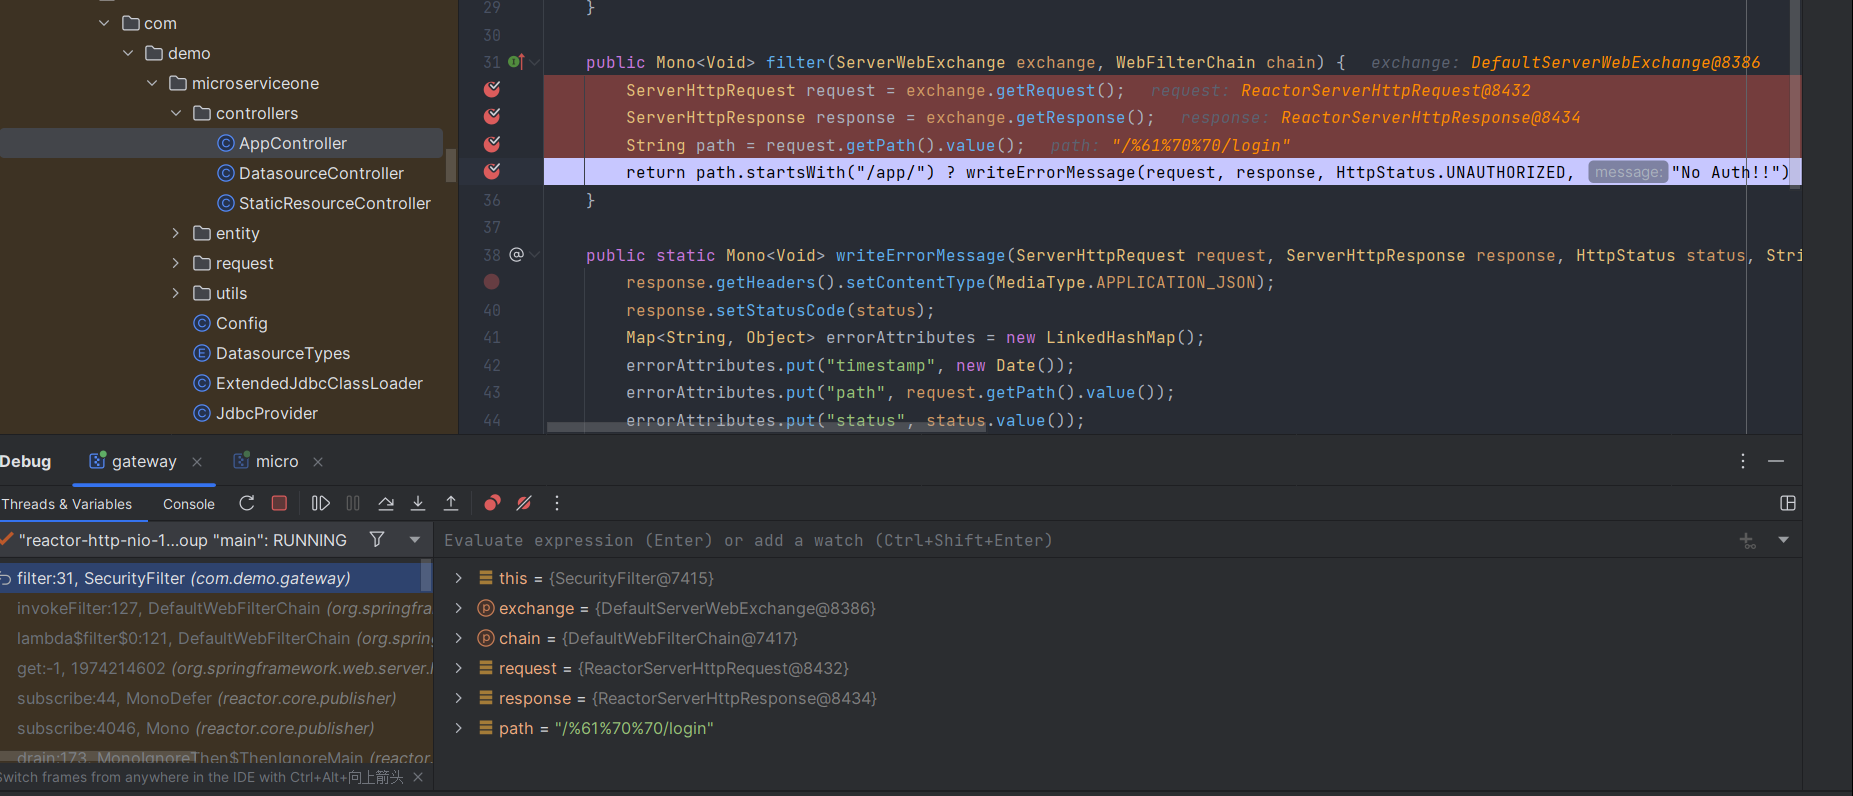Screen dimensions: 1853x796
Task: Expand the request folder in project tree
Action: coord(176,263)
